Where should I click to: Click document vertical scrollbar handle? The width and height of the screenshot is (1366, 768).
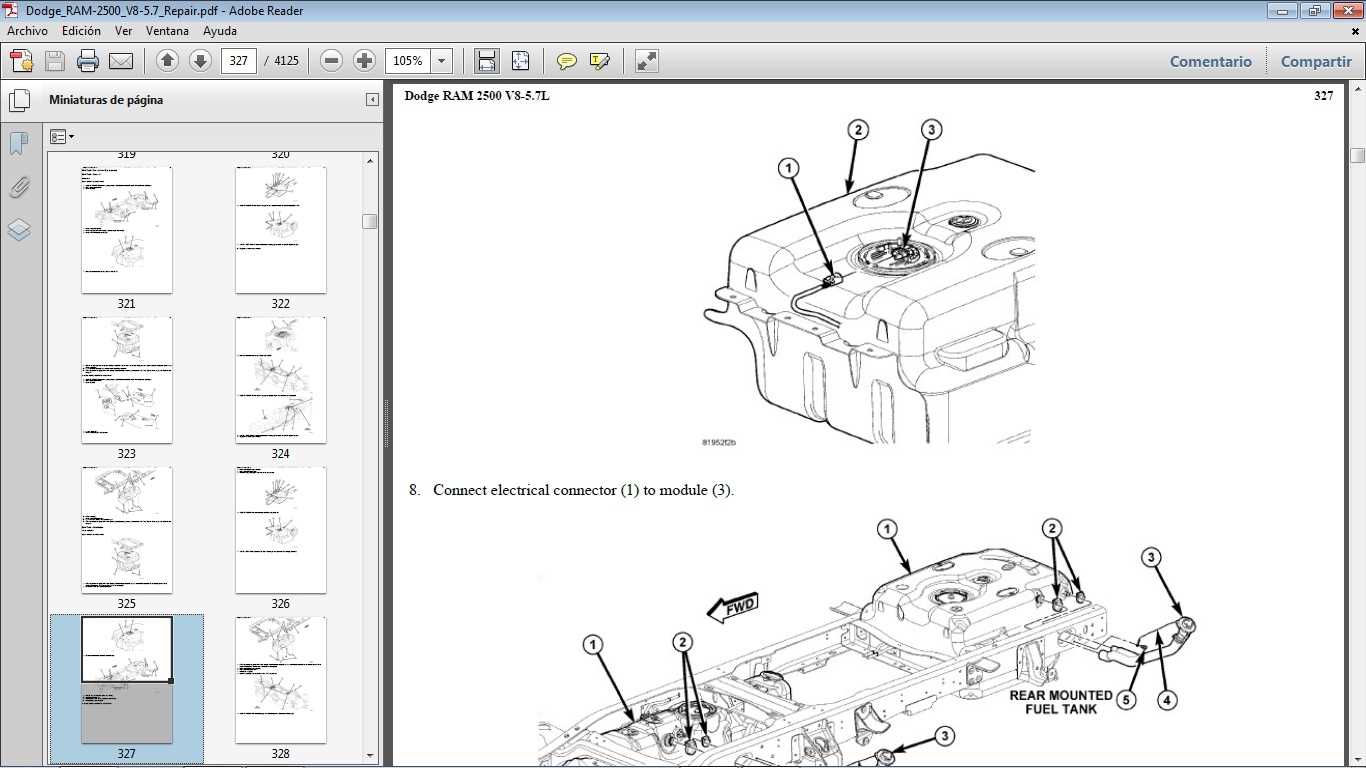[1357, 155]
